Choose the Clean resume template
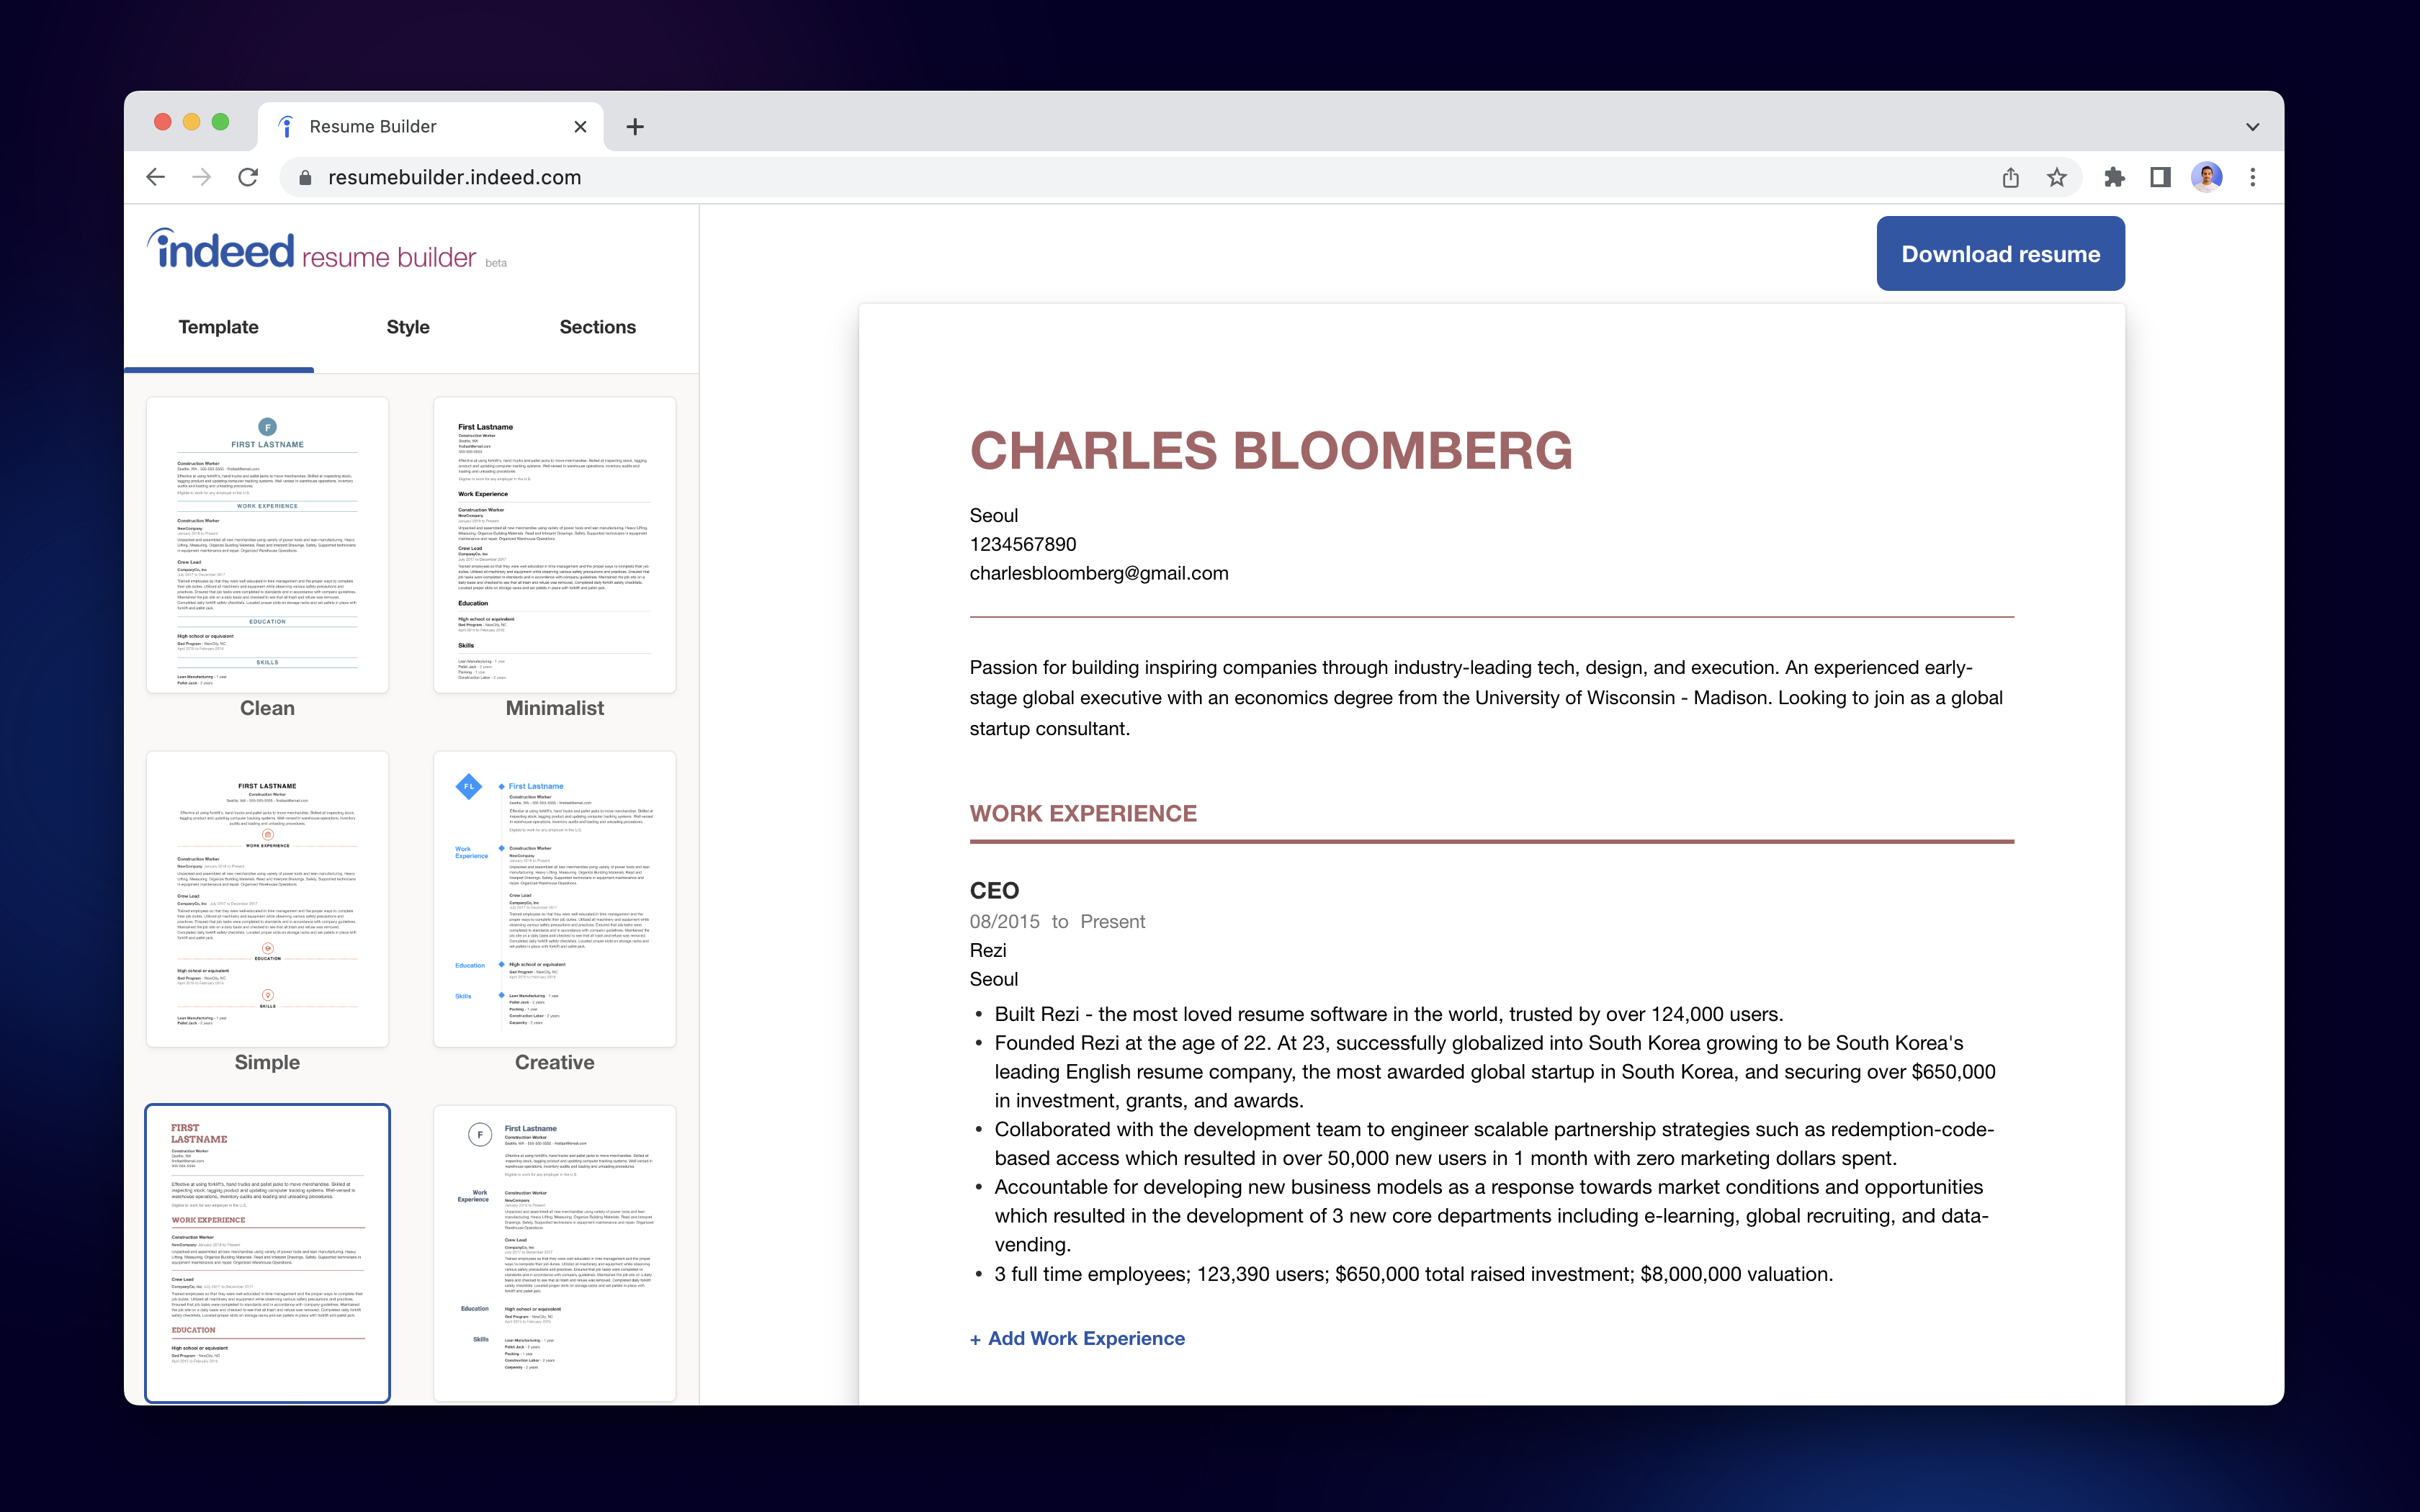Viewport: 2420px width, 1512px height. [267, 545]
